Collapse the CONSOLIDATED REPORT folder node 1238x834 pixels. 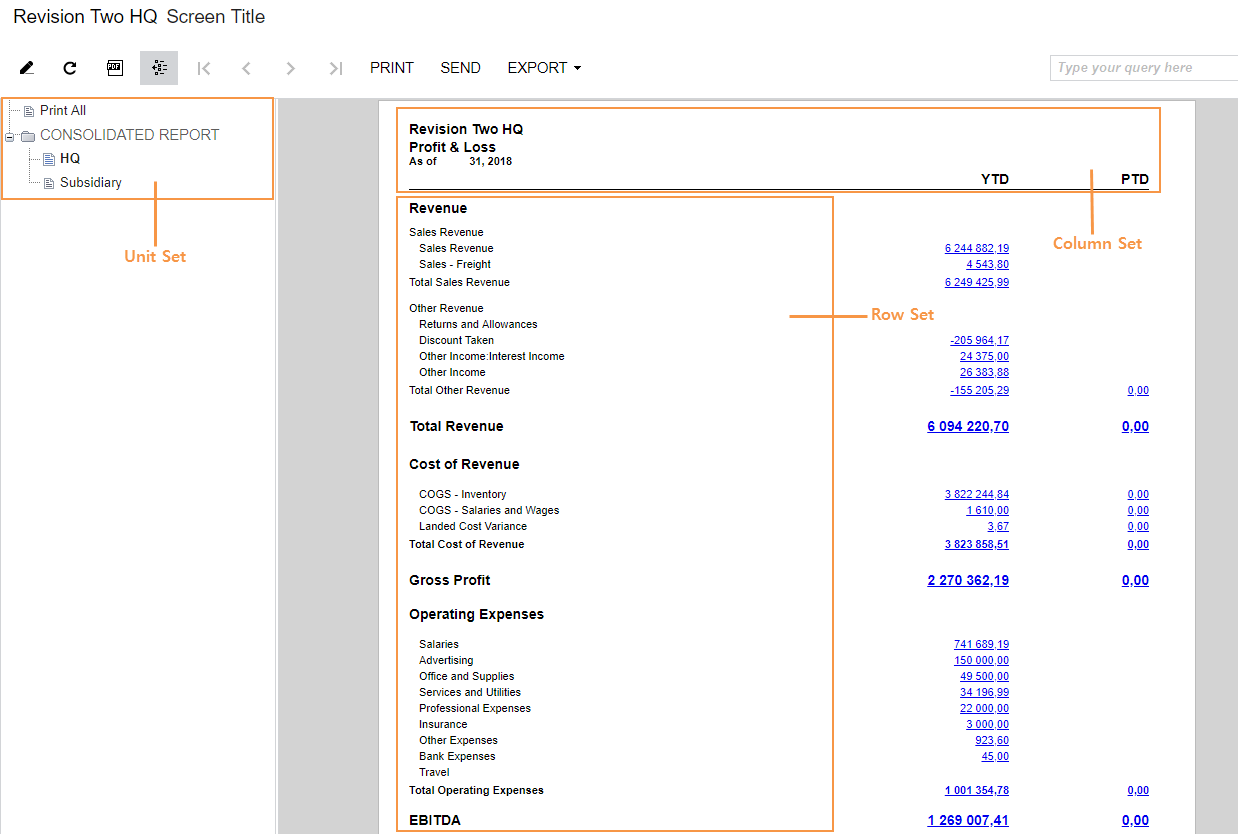tap(10, 136)
